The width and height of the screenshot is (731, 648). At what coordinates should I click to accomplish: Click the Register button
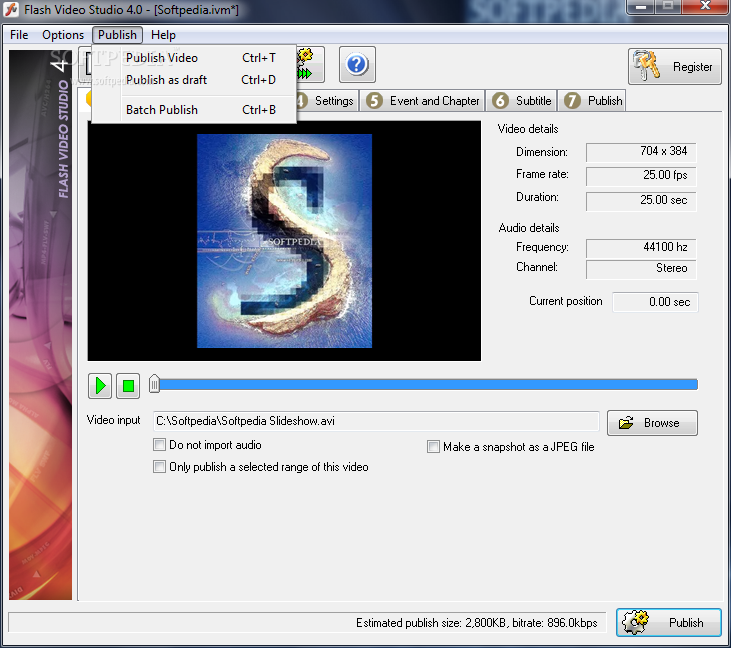click(675, 66)
